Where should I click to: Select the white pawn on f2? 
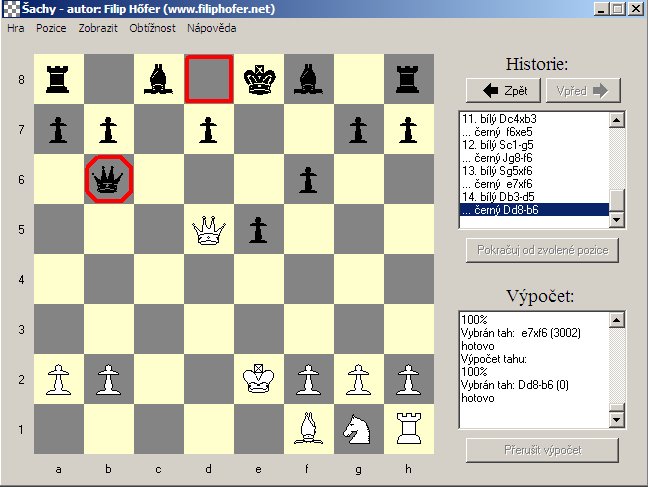pyautogui.click(x=308, y=380)
